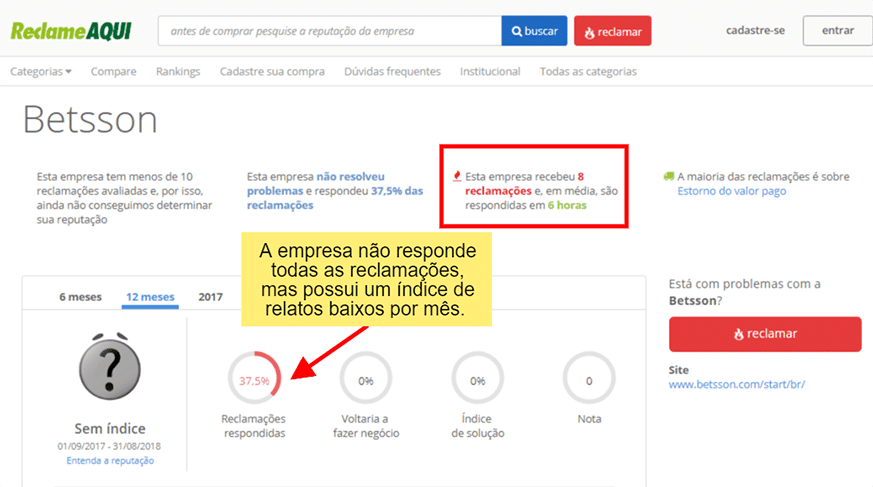The width and height of the screenshot is (873, 487).
Task: Open the Estorno do valor pago link
Action: pos(732,191)
